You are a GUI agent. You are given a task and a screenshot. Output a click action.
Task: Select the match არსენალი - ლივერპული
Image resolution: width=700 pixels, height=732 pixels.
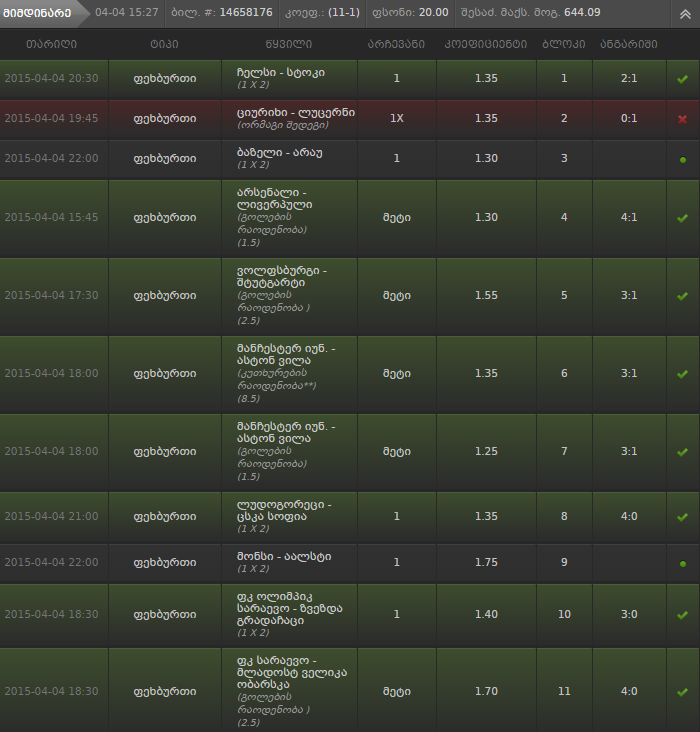(x=275, y=198)
